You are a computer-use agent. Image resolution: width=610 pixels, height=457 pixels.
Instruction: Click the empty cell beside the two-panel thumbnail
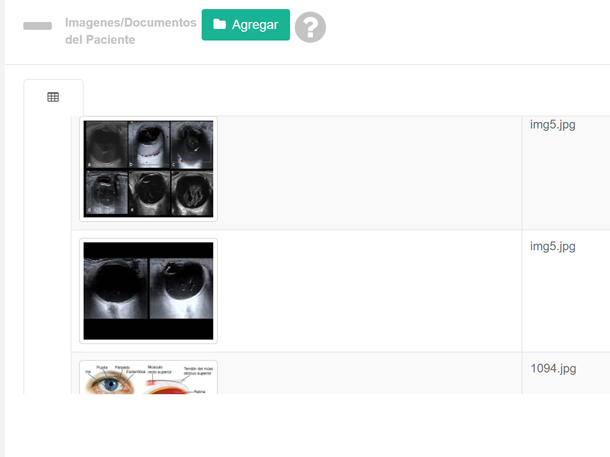370,291
